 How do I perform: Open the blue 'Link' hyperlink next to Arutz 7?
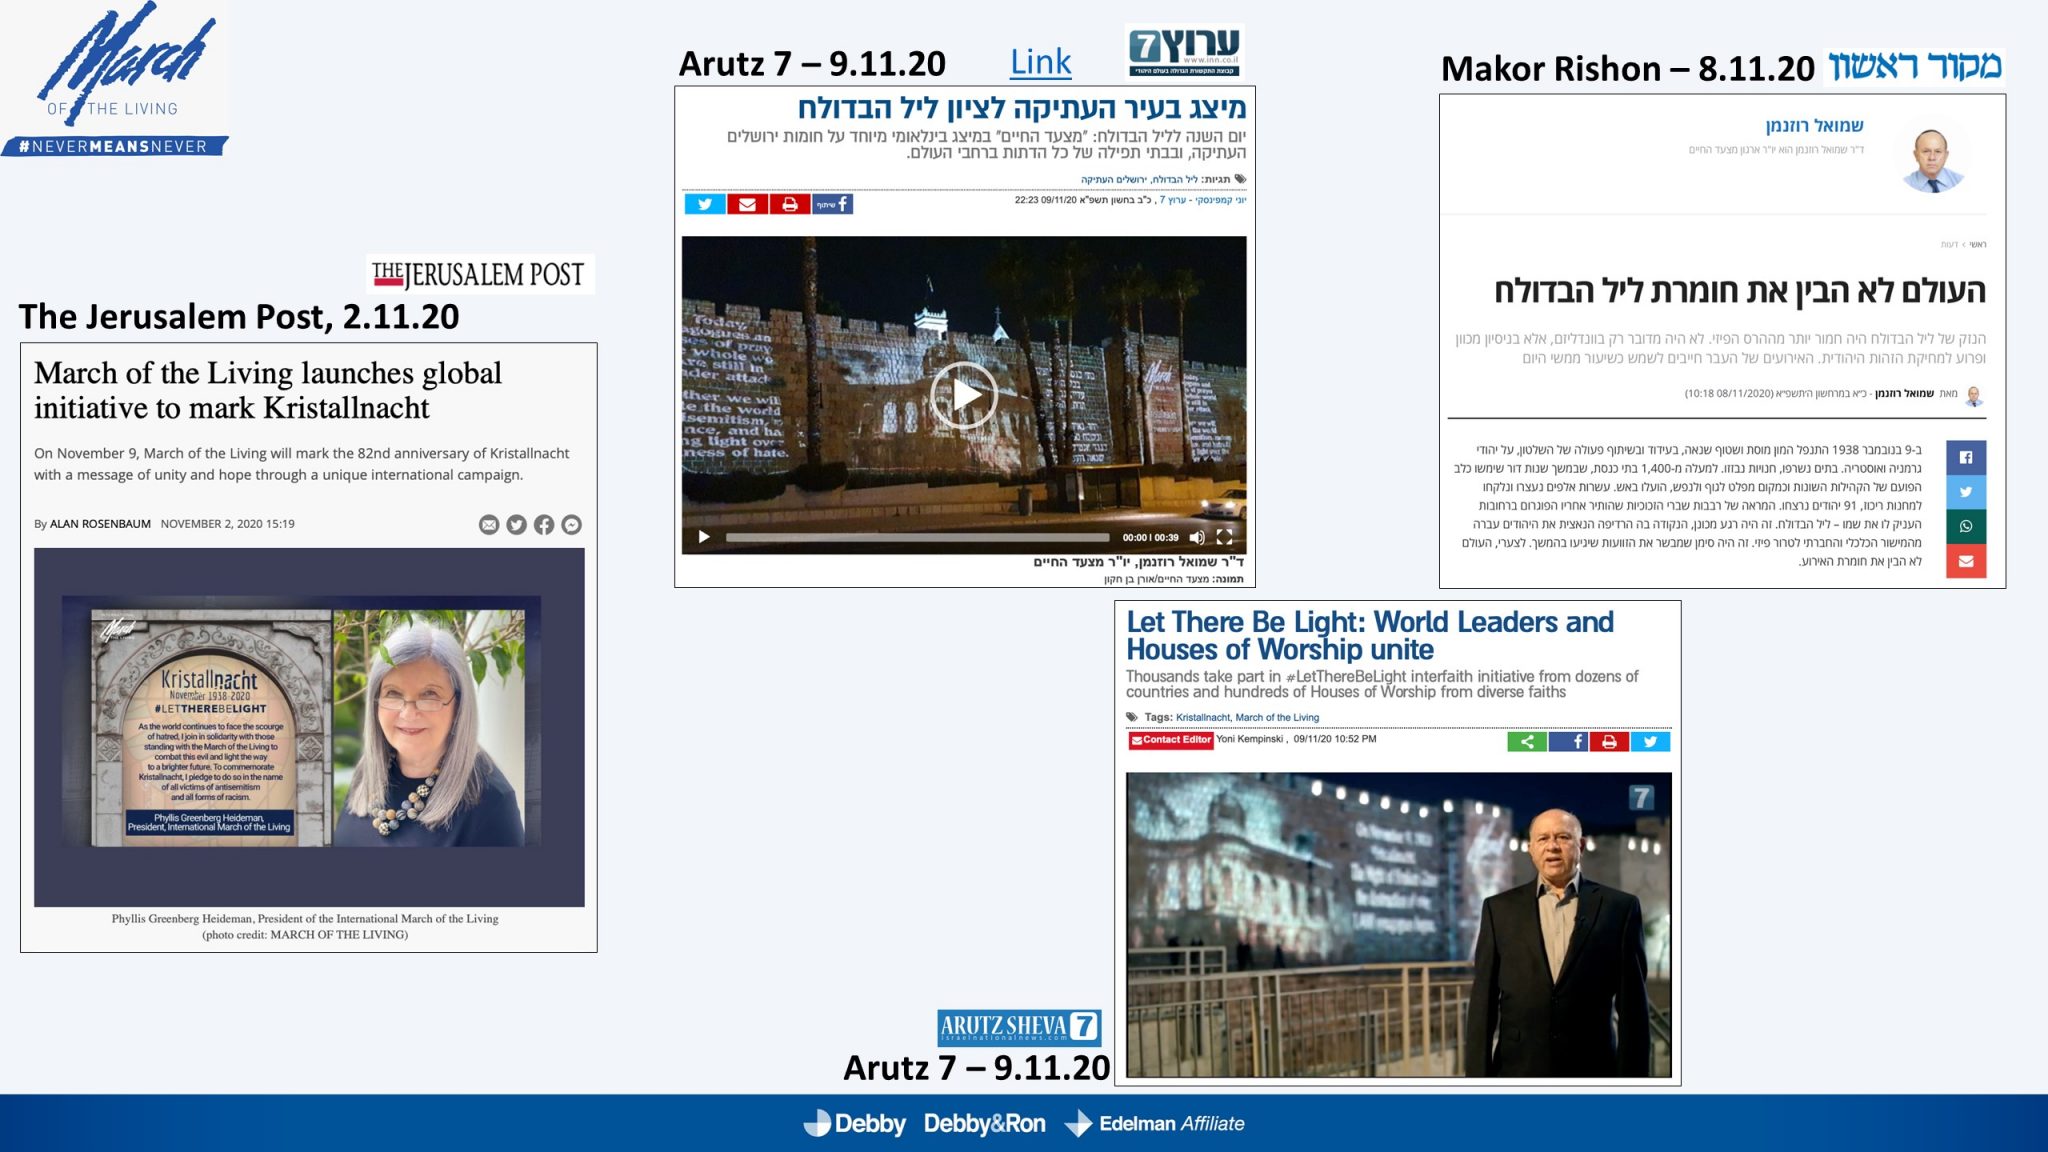1040,63
